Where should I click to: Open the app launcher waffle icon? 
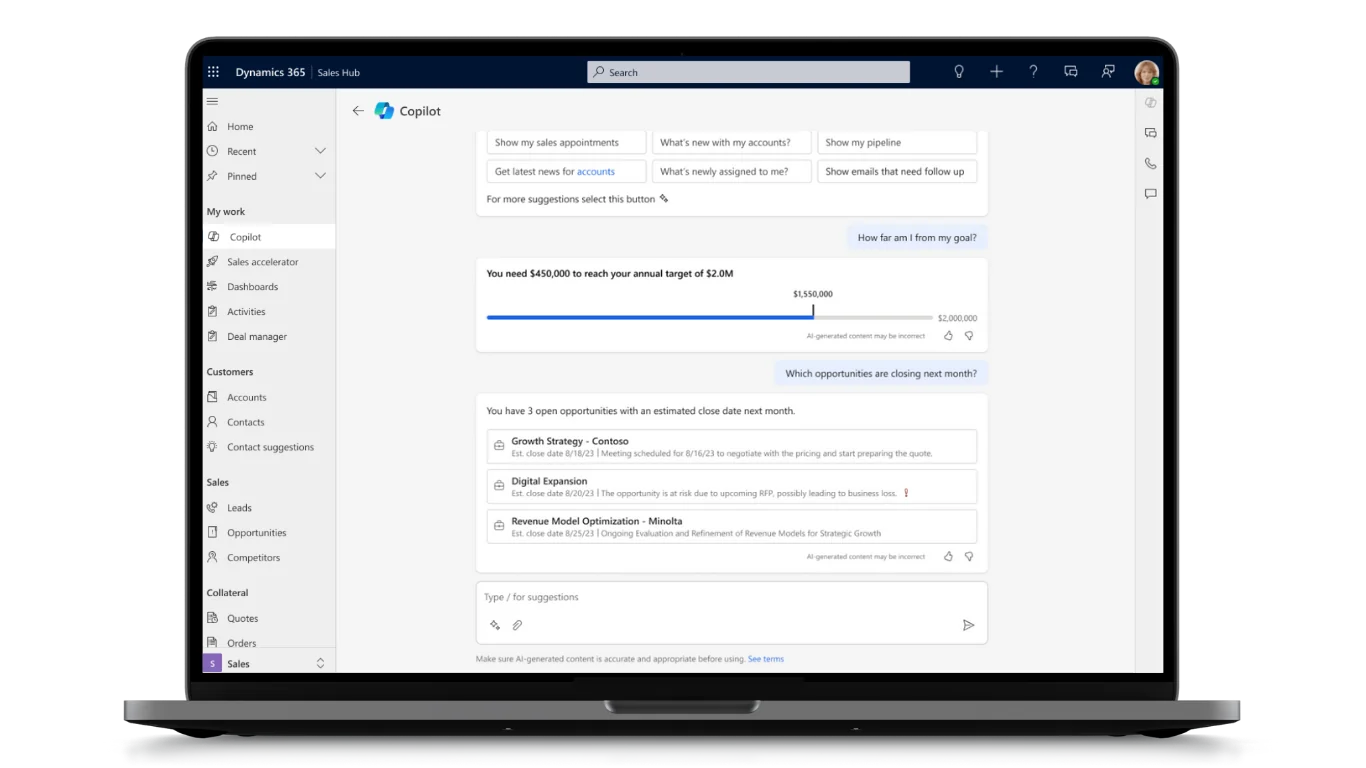point(213,72)
